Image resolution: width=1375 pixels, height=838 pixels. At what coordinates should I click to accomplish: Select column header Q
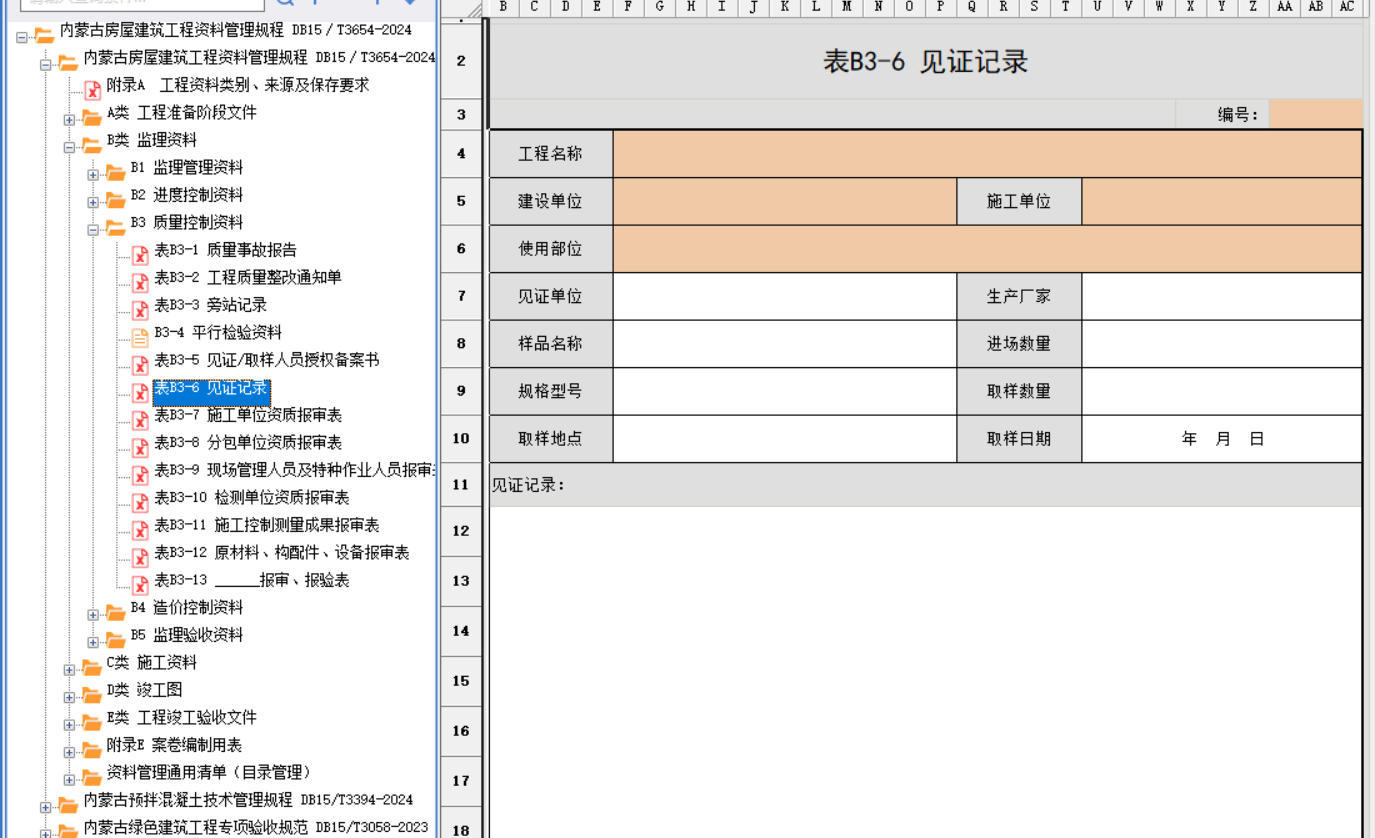(x=971, y=7)
